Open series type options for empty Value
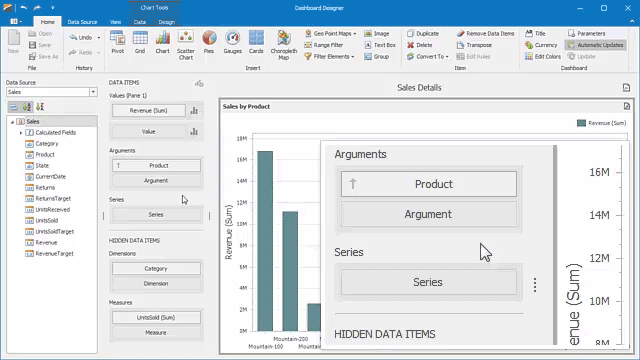Viewport: 640px width, 360px height. pyautogui.click(x=194, y=132)
